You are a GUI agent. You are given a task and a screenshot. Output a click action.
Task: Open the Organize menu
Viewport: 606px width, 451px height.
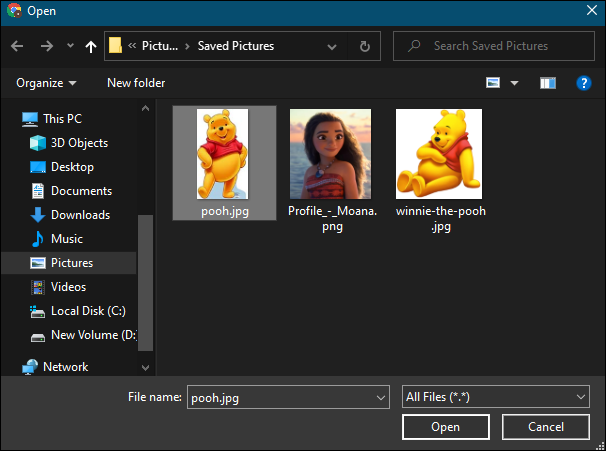[x=46, y=83]
